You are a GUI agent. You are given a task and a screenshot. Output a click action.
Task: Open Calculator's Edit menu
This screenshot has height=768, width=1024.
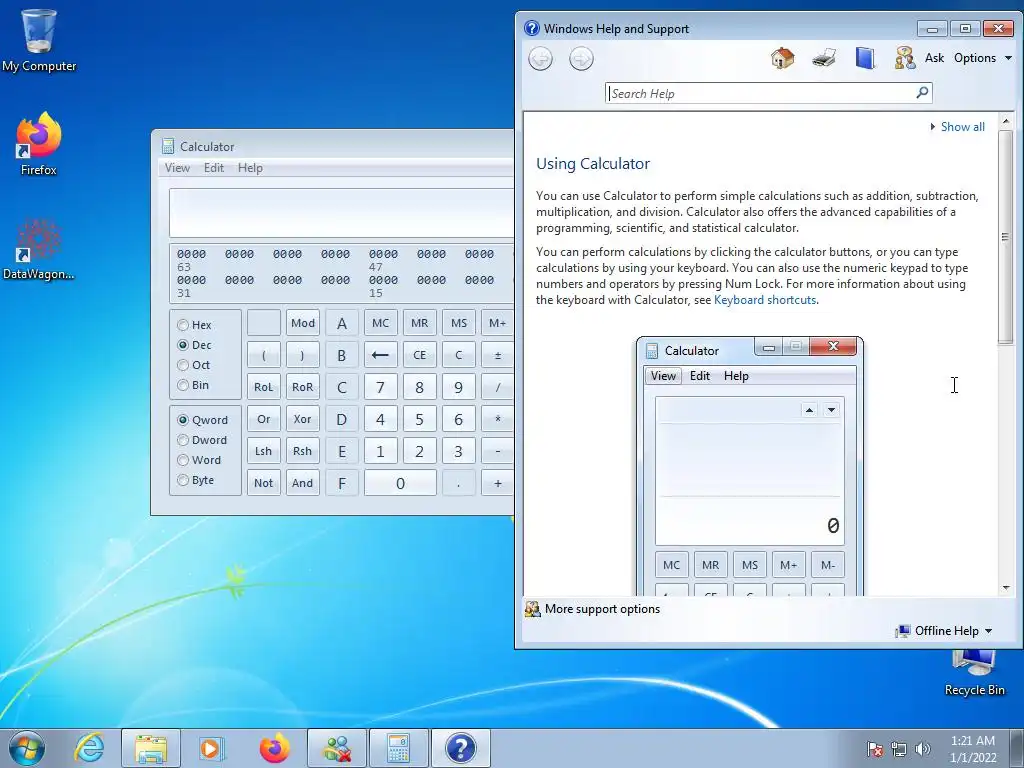(x=214, y=168)
